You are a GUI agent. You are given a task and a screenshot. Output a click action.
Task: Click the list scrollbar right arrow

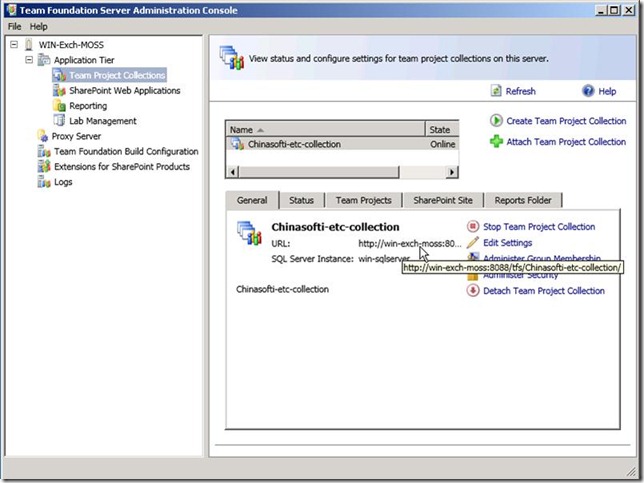[x=452, y=172]
